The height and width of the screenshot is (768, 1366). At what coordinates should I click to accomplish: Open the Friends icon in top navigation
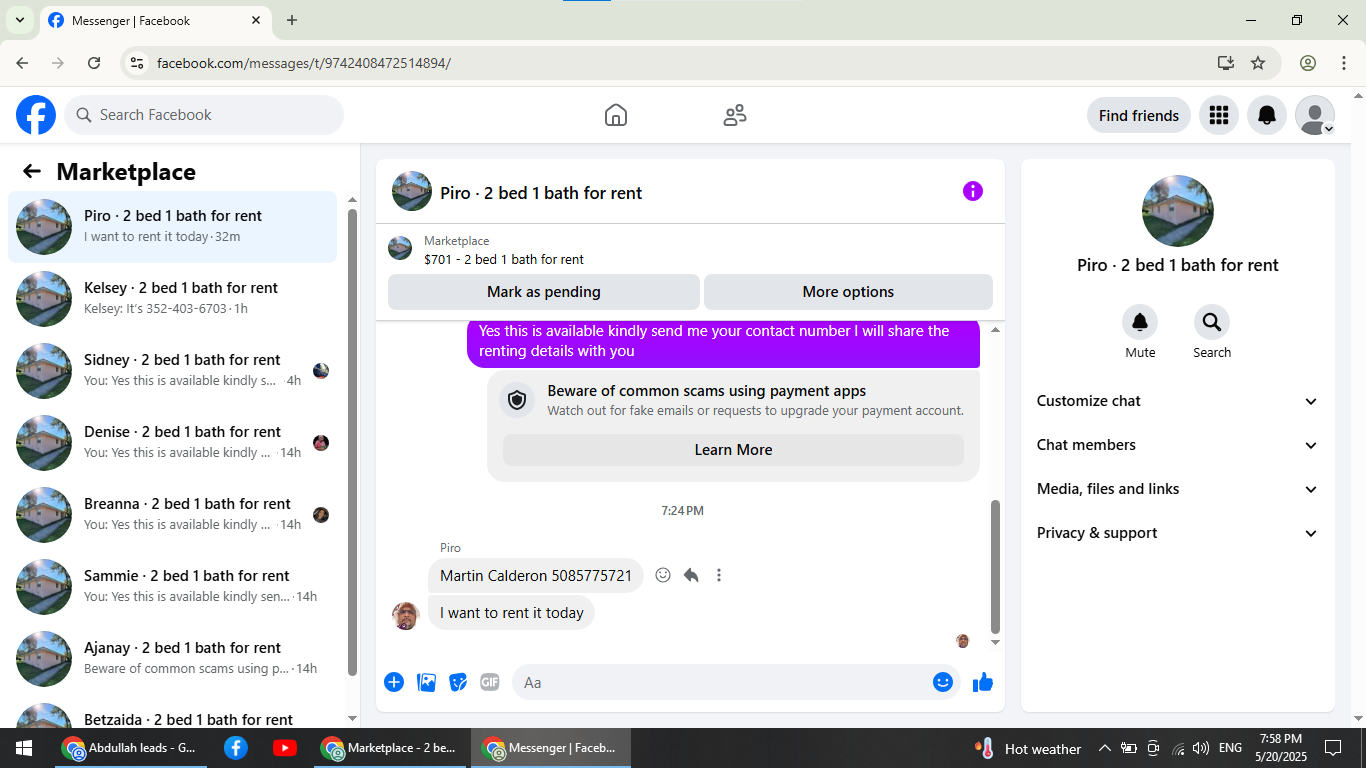click(x=735, y=115)
